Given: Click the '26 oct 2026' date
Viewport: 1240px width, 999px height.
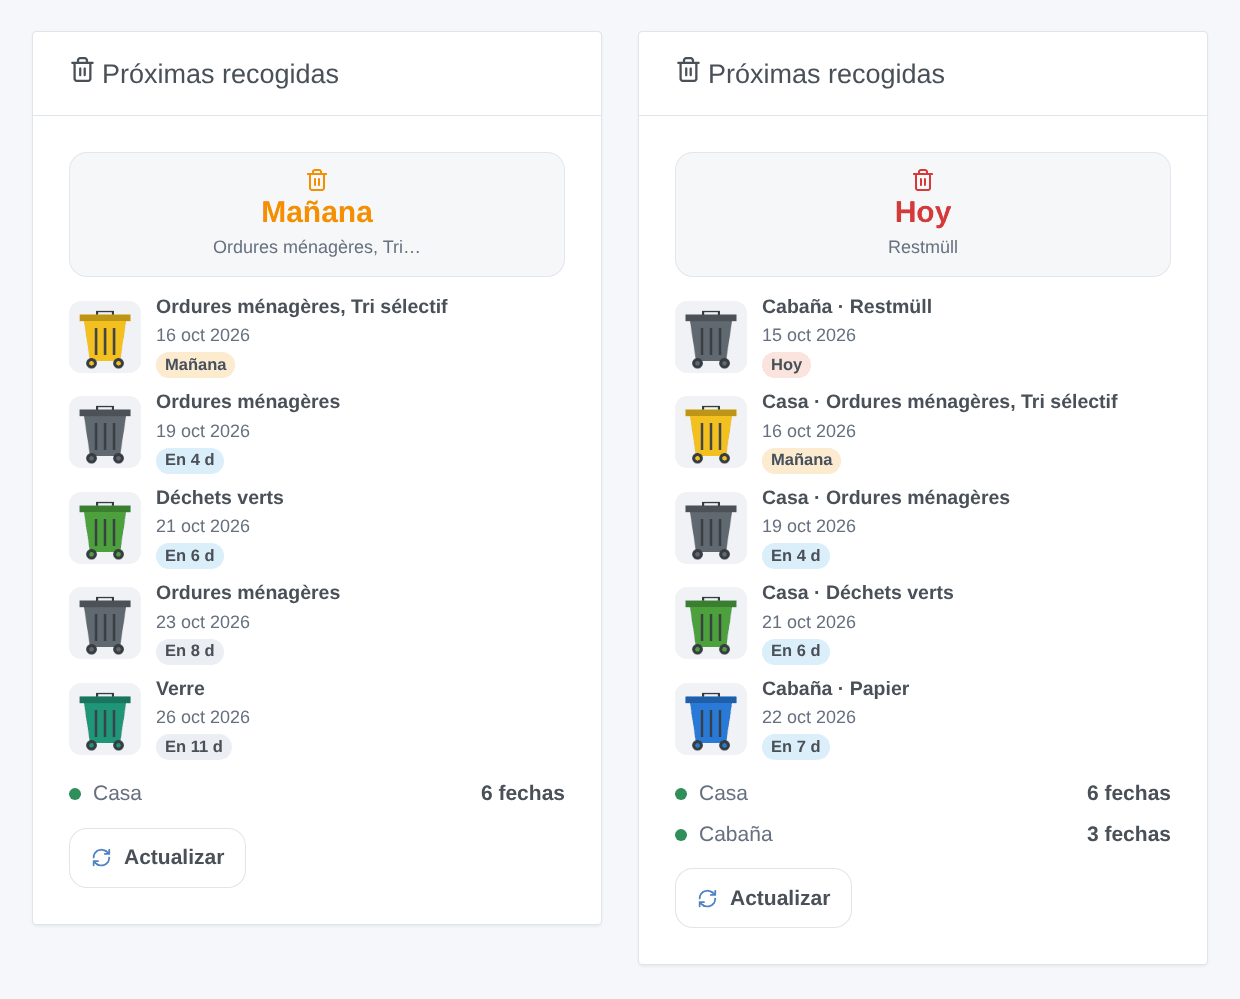Looking at the screenshot, I should point(203,717).
